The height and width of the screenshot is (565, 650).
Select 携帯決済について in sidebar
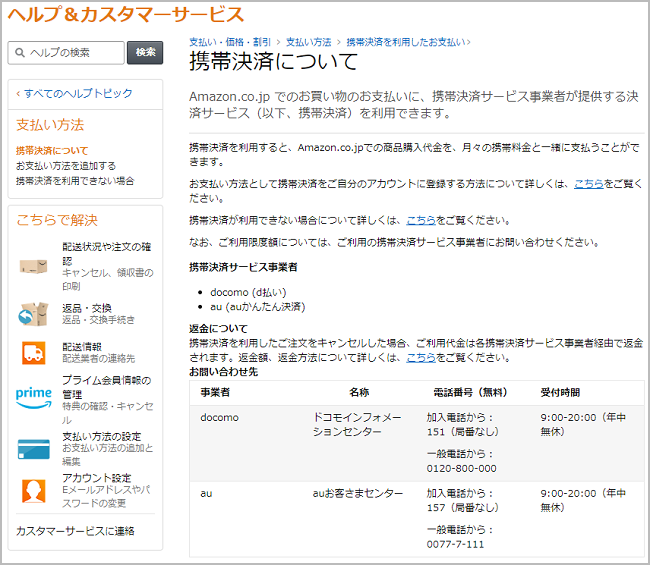click(52, 150)
